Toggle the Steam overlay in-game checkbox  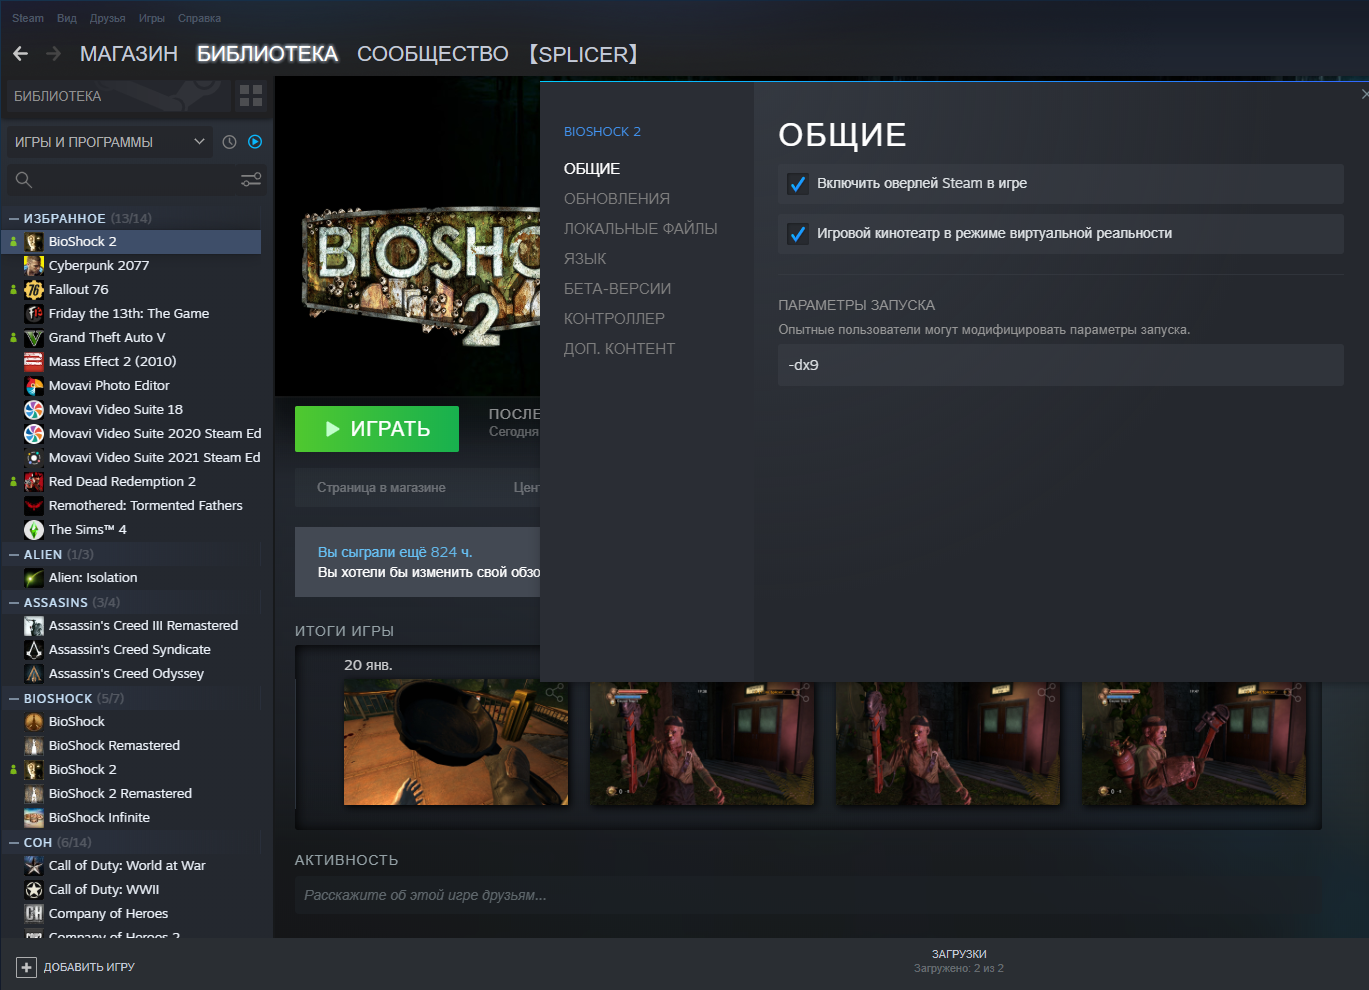point(797,184)
